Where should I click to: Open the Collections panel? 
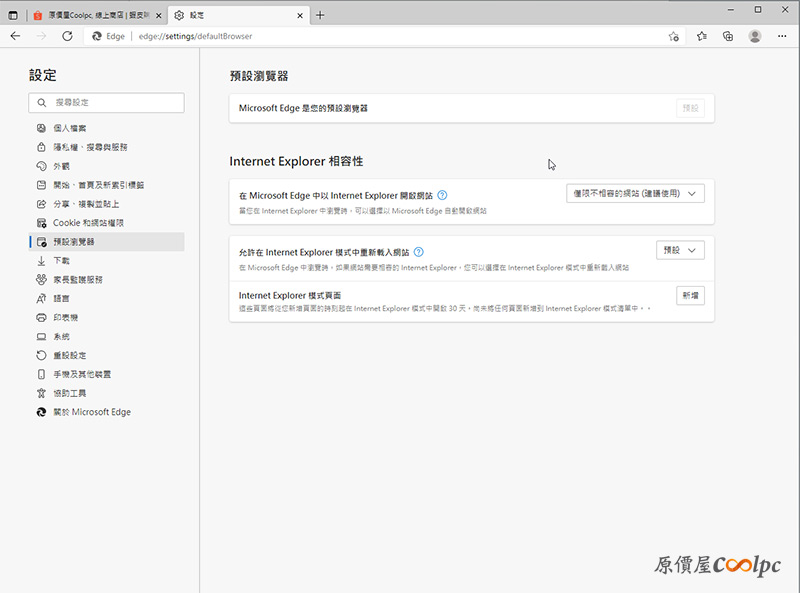coord(728,36)
